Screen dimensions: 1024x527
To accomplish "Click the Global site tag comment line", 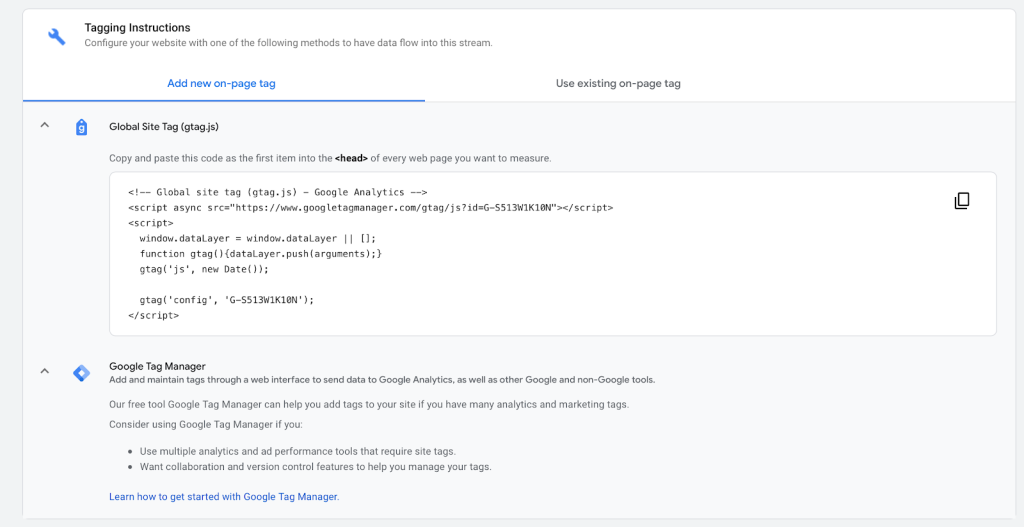I will [278, 192].
